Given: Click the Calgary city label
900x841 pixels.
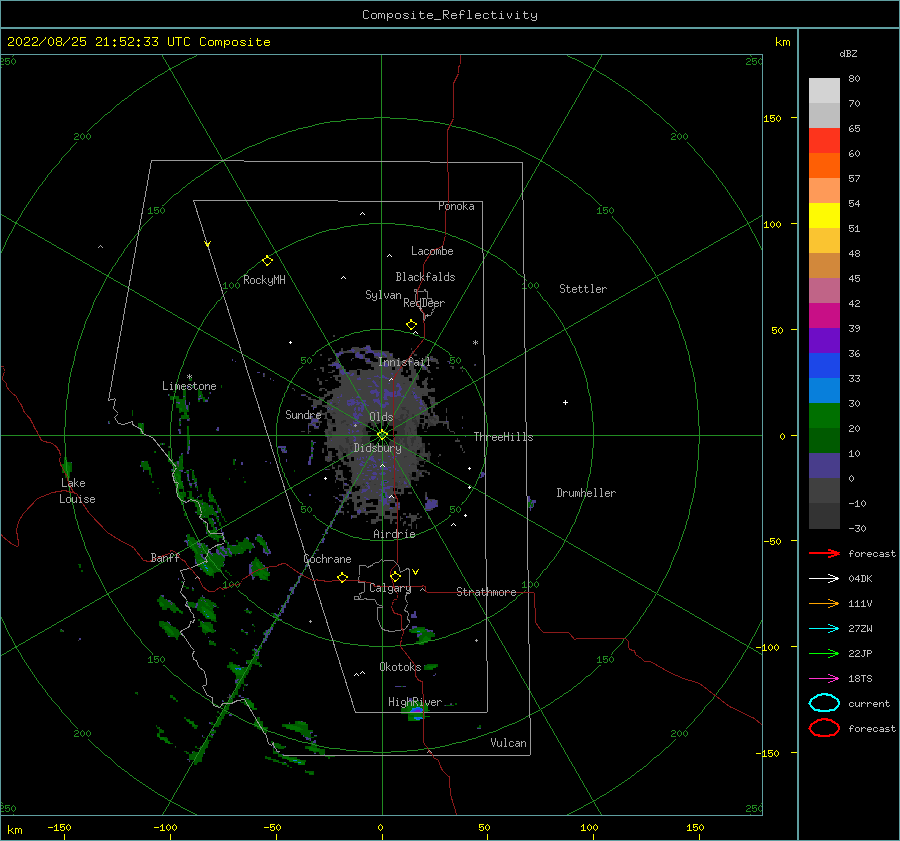Looking at the screenshot, I should coord(390,588).
